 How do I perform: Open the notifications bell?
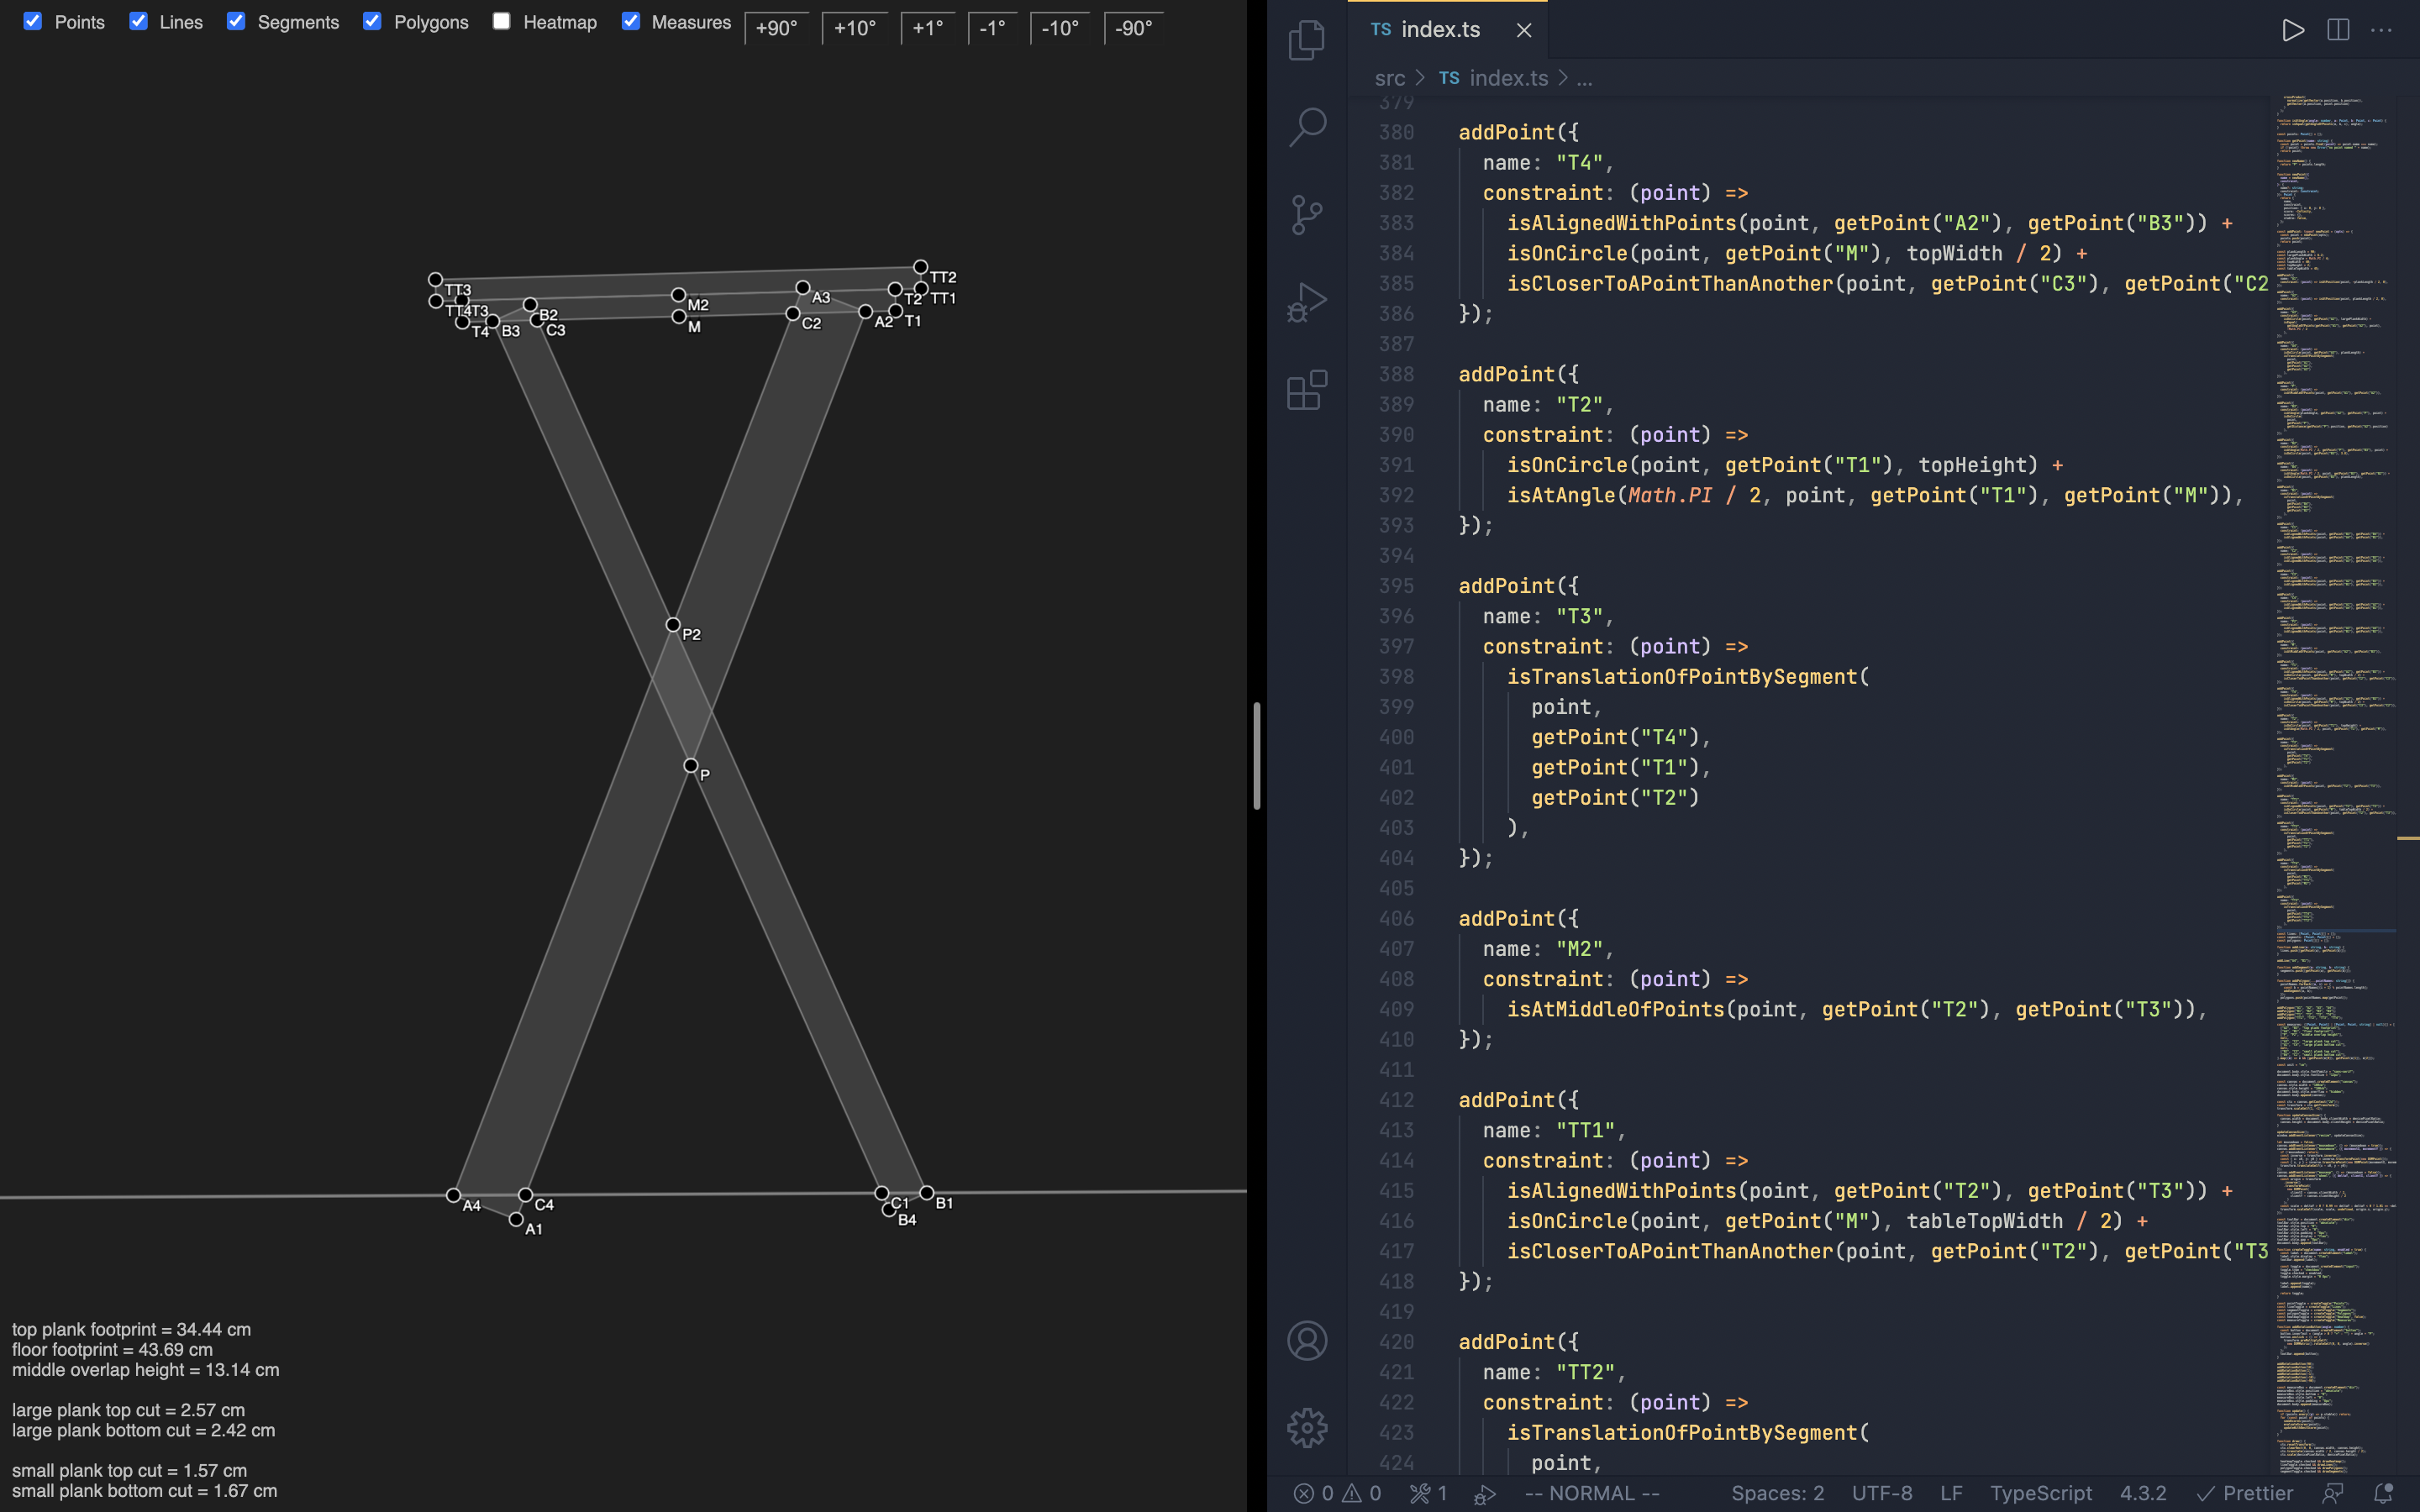click(x=2383, y=1493)
